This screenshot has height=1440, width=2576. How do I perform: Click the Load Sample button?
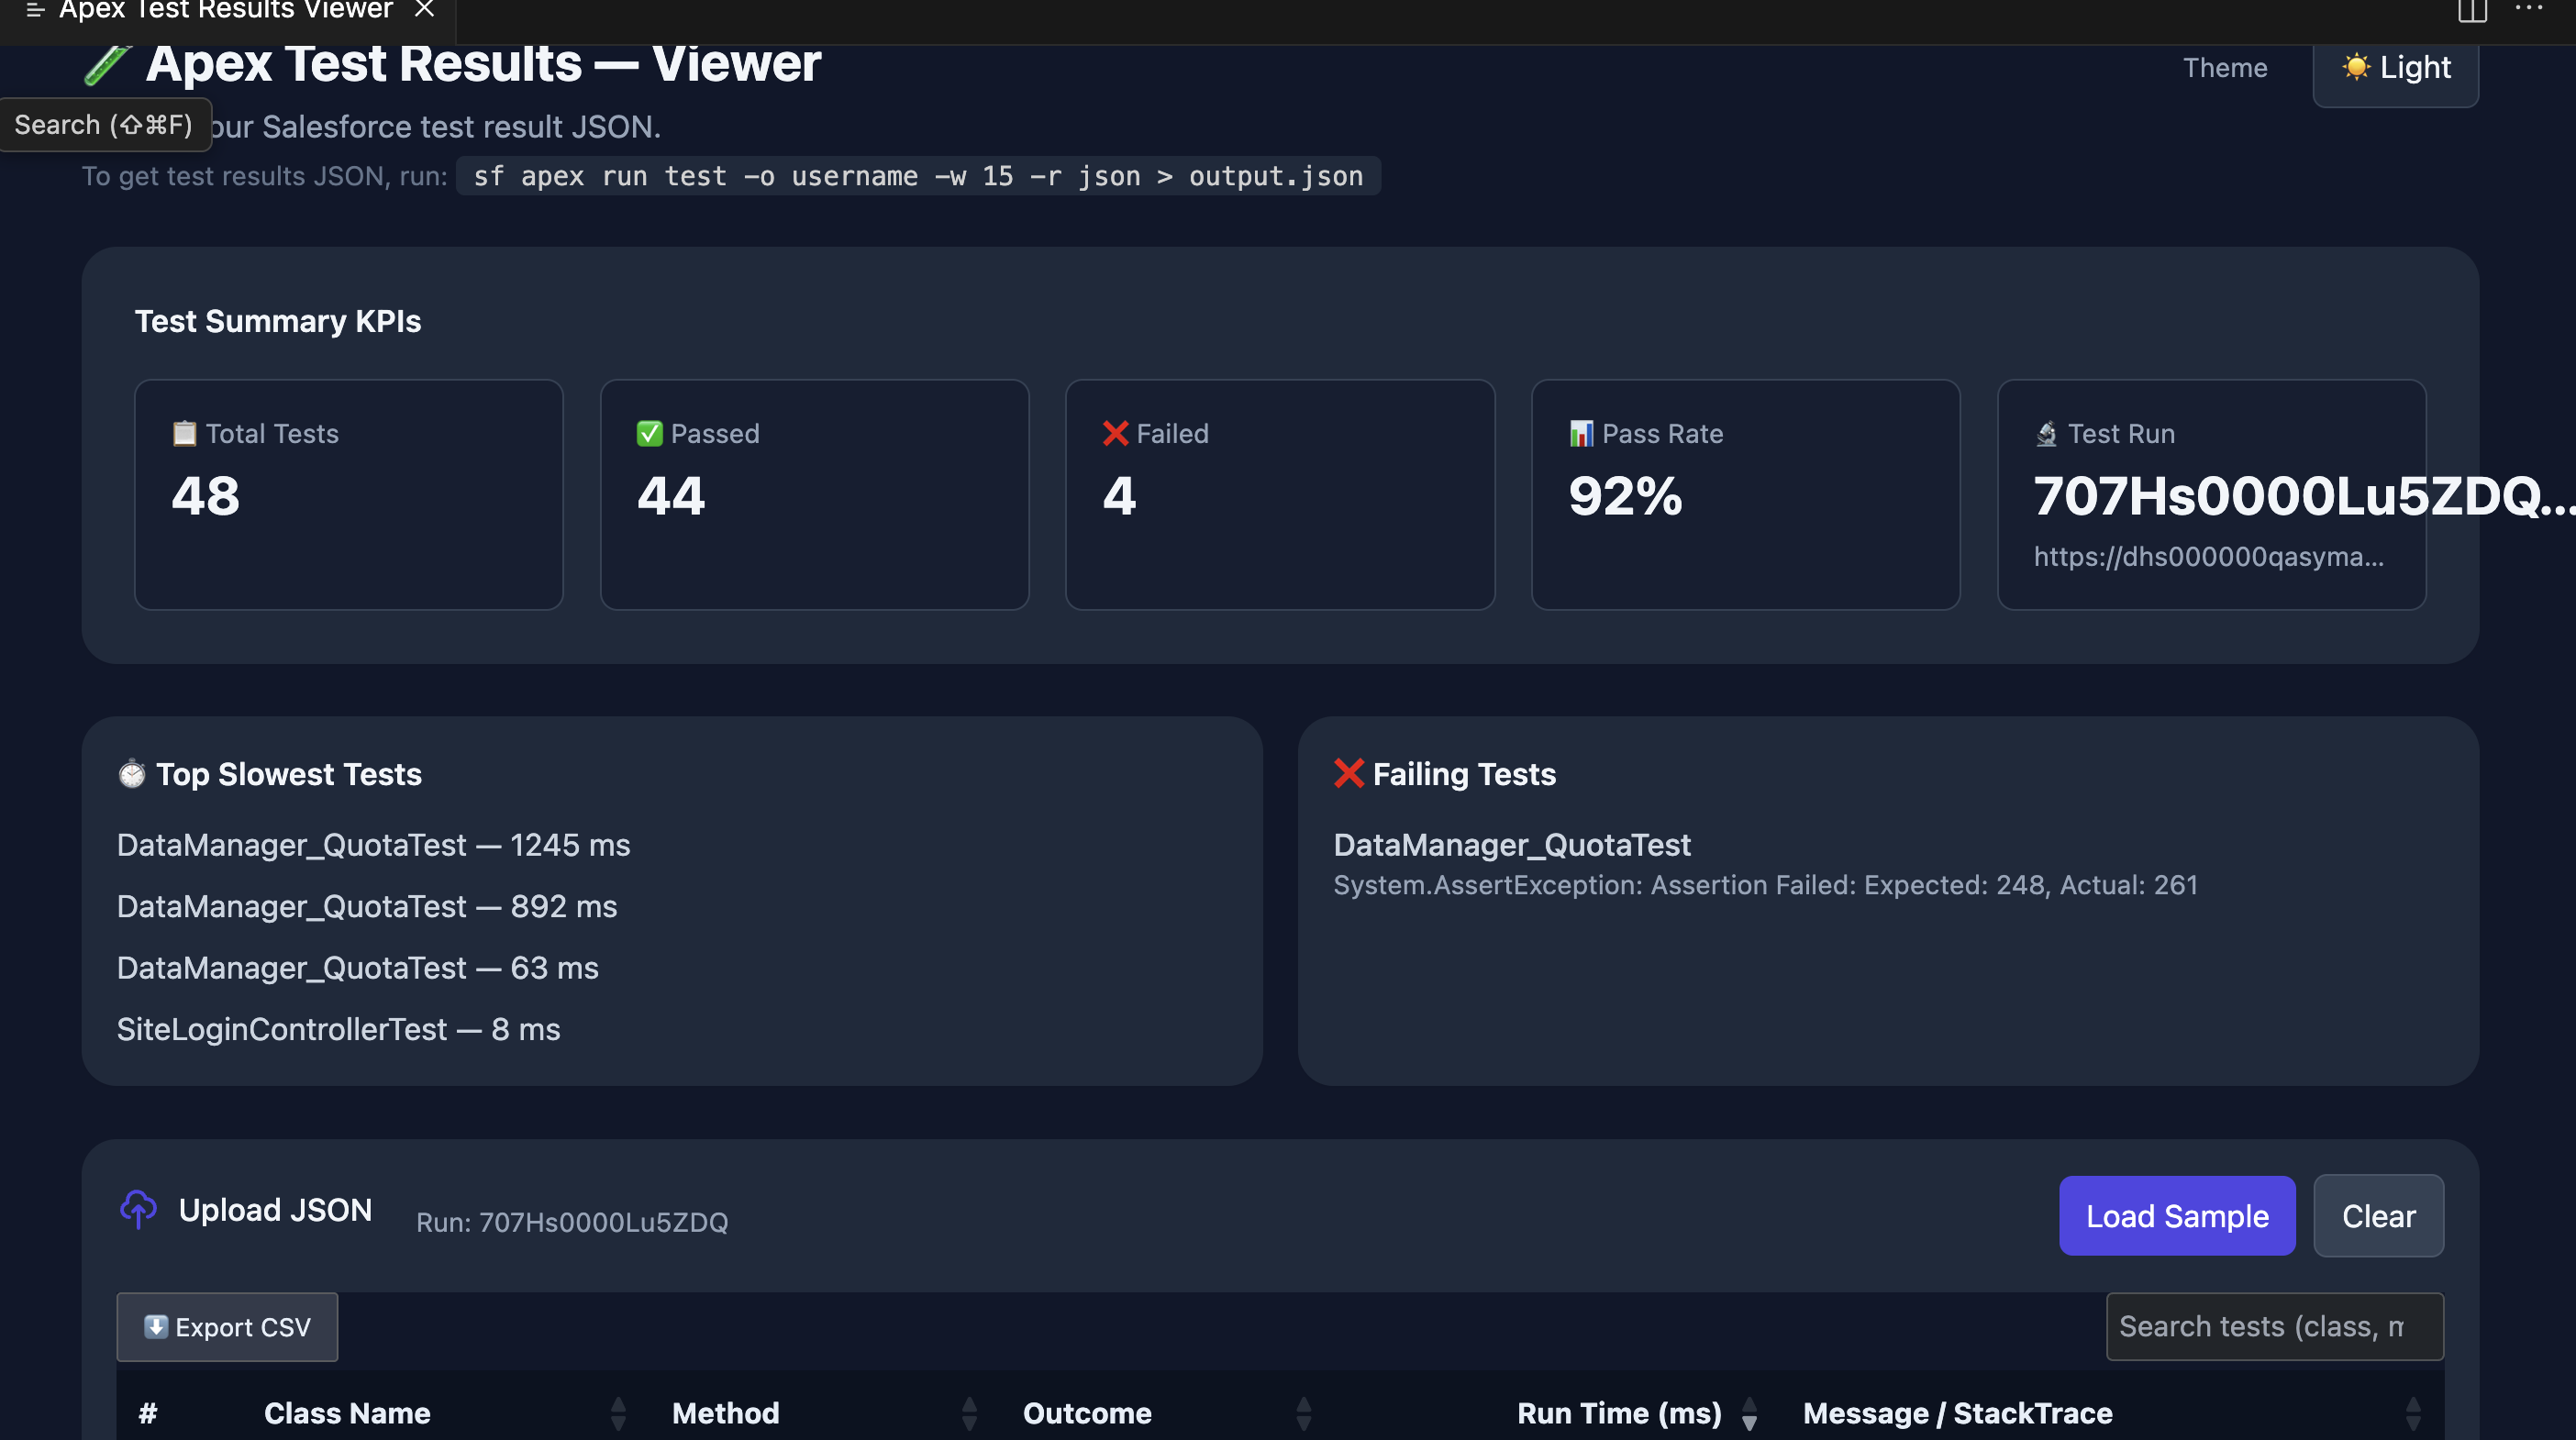click(2176, 1215)
